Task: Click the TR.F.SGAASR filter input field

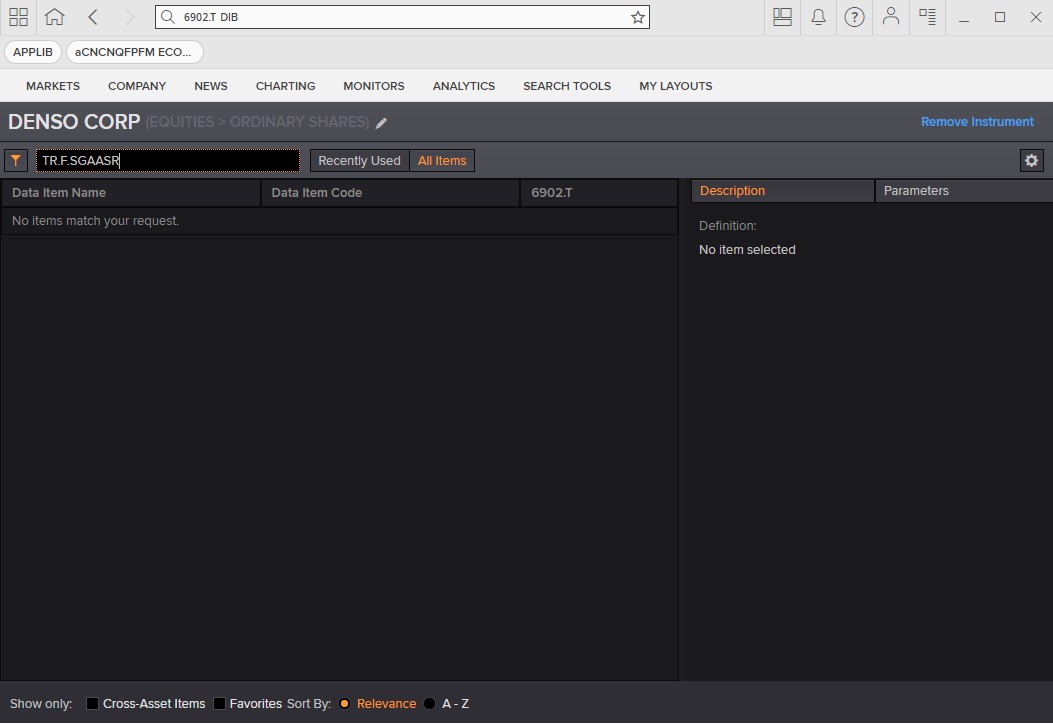Action: 168,161
